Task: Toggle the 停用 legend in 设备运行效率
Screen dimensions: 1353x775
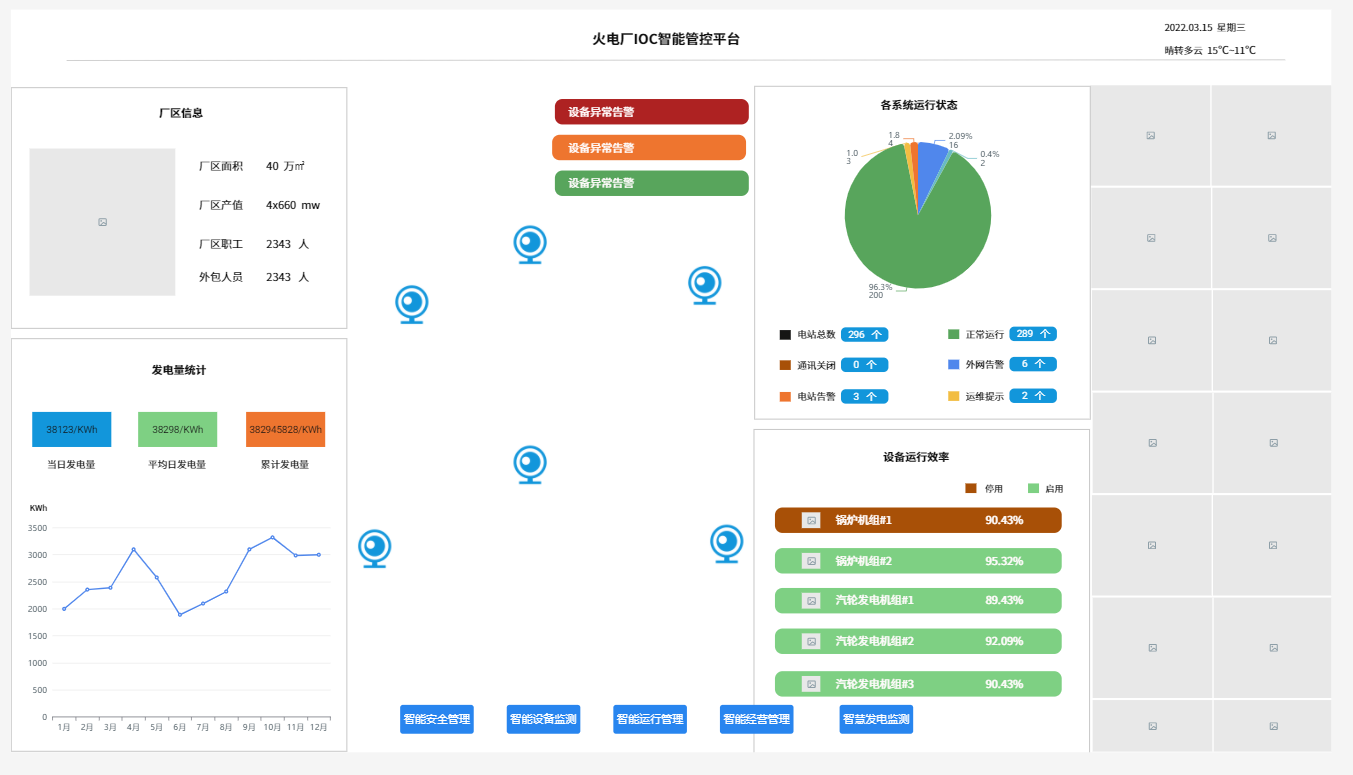Action: pos(984,488)
